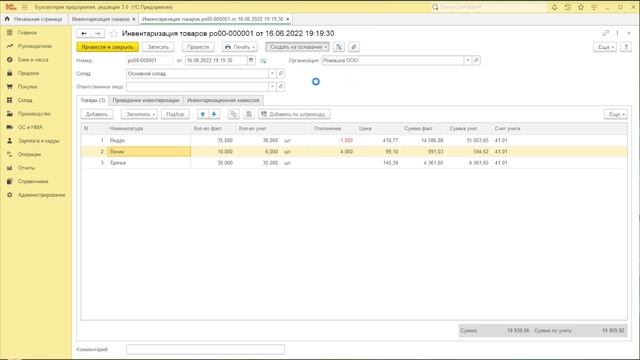Click the Провести button
This screenshot has height=360, width=640.
(x=198, y=47)
